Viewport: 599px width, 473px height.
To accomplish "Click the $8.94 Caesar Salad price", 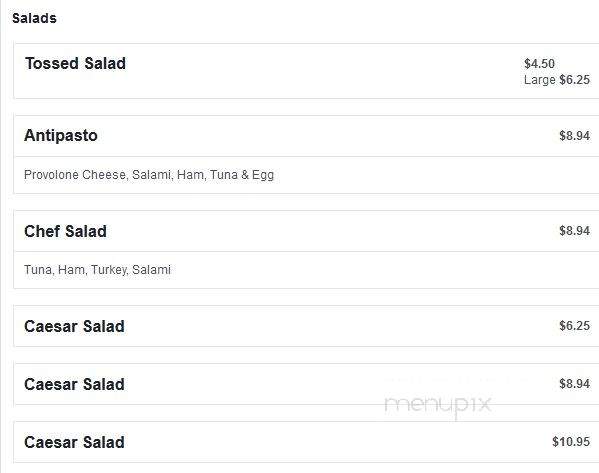I will click(x=574, y=384).
